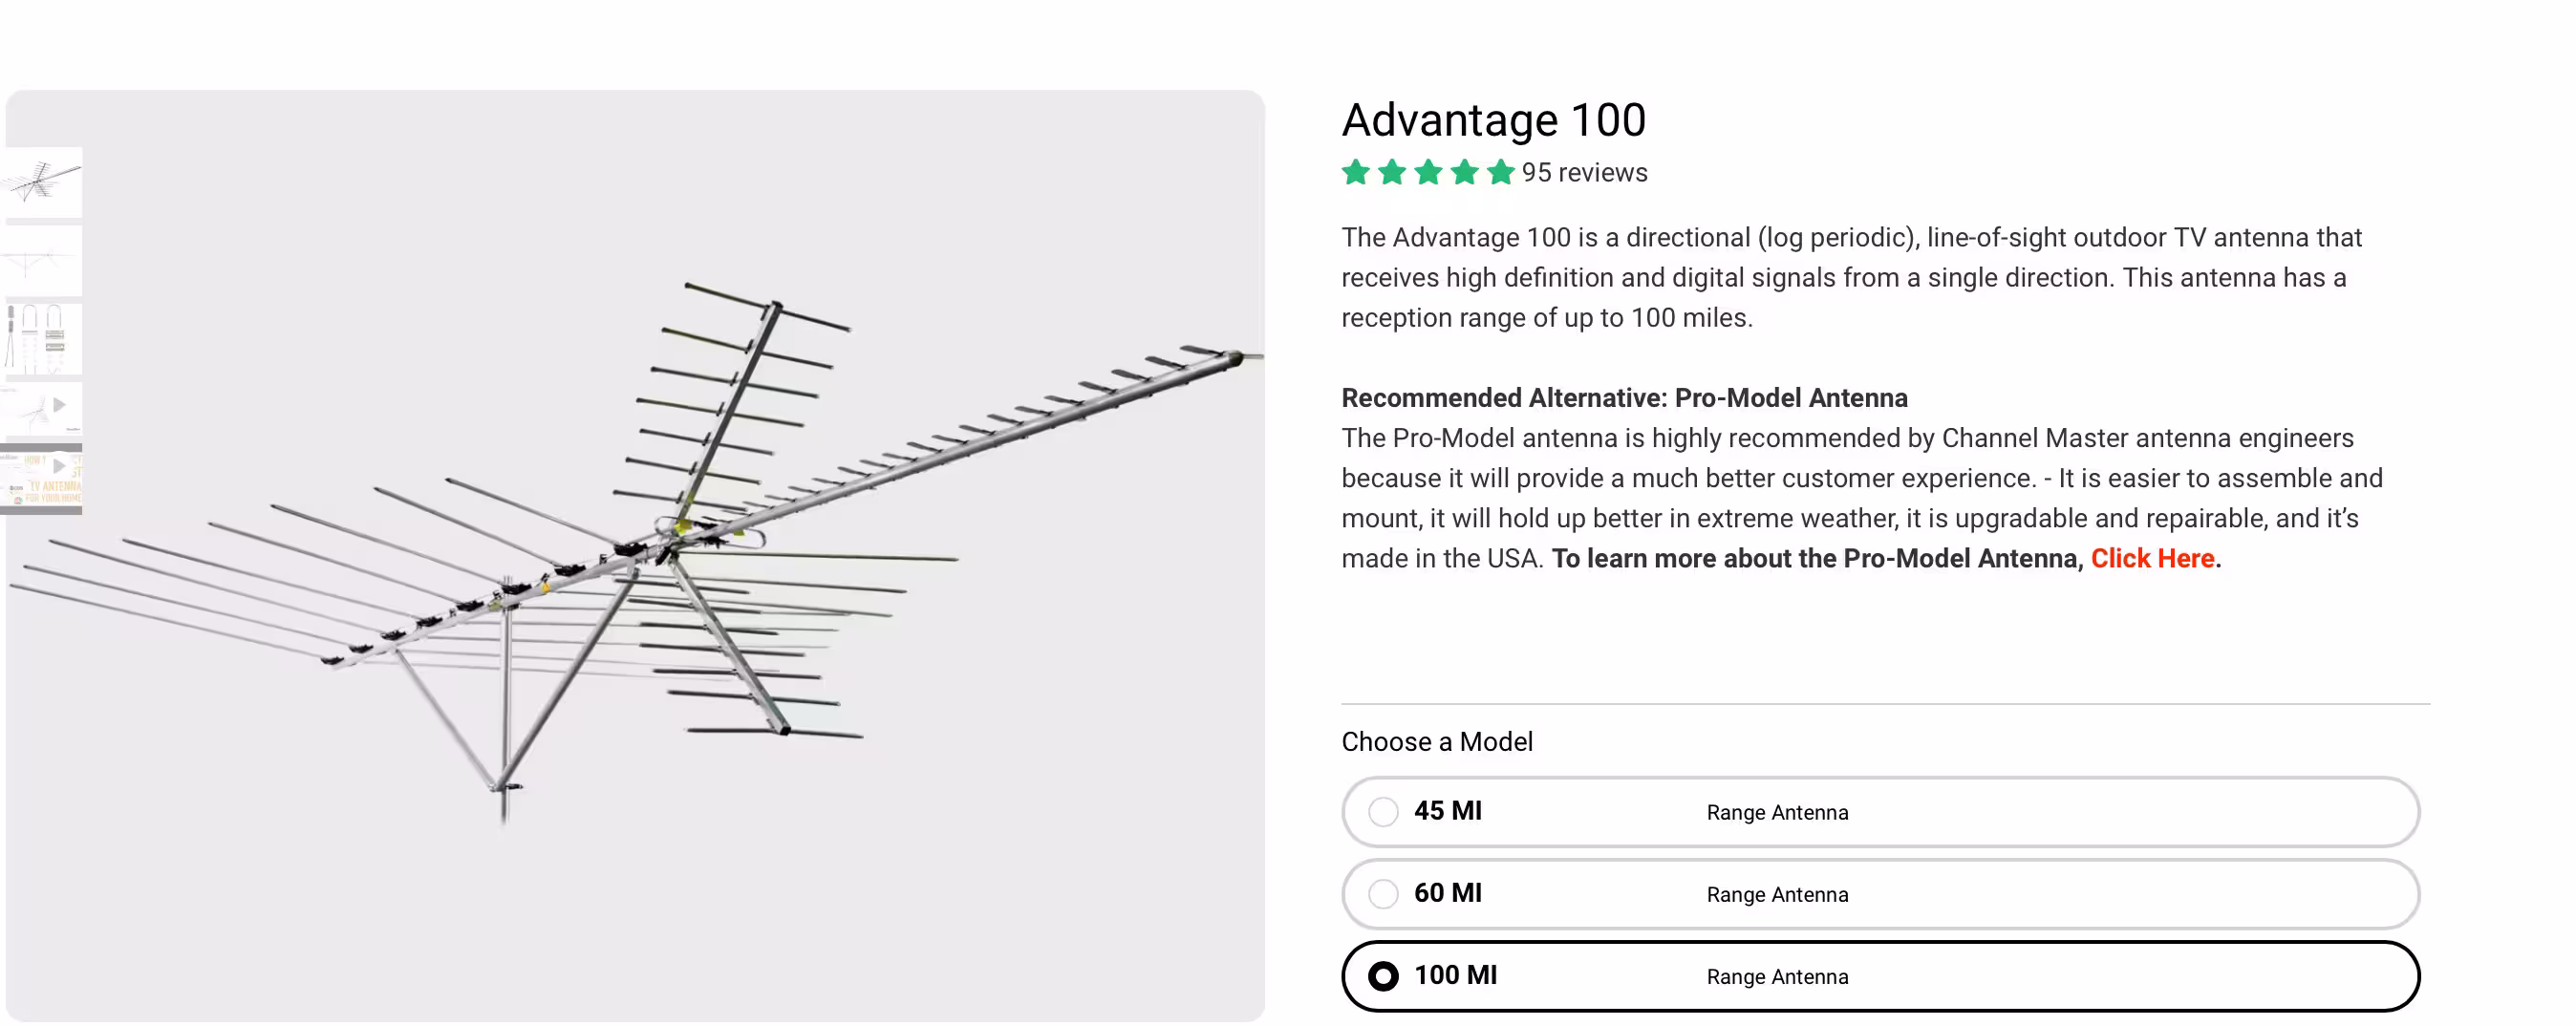Follow the red 'Click Here' link
Viewport: 2576px width, 1026px height.
[x=2152, y=558]
